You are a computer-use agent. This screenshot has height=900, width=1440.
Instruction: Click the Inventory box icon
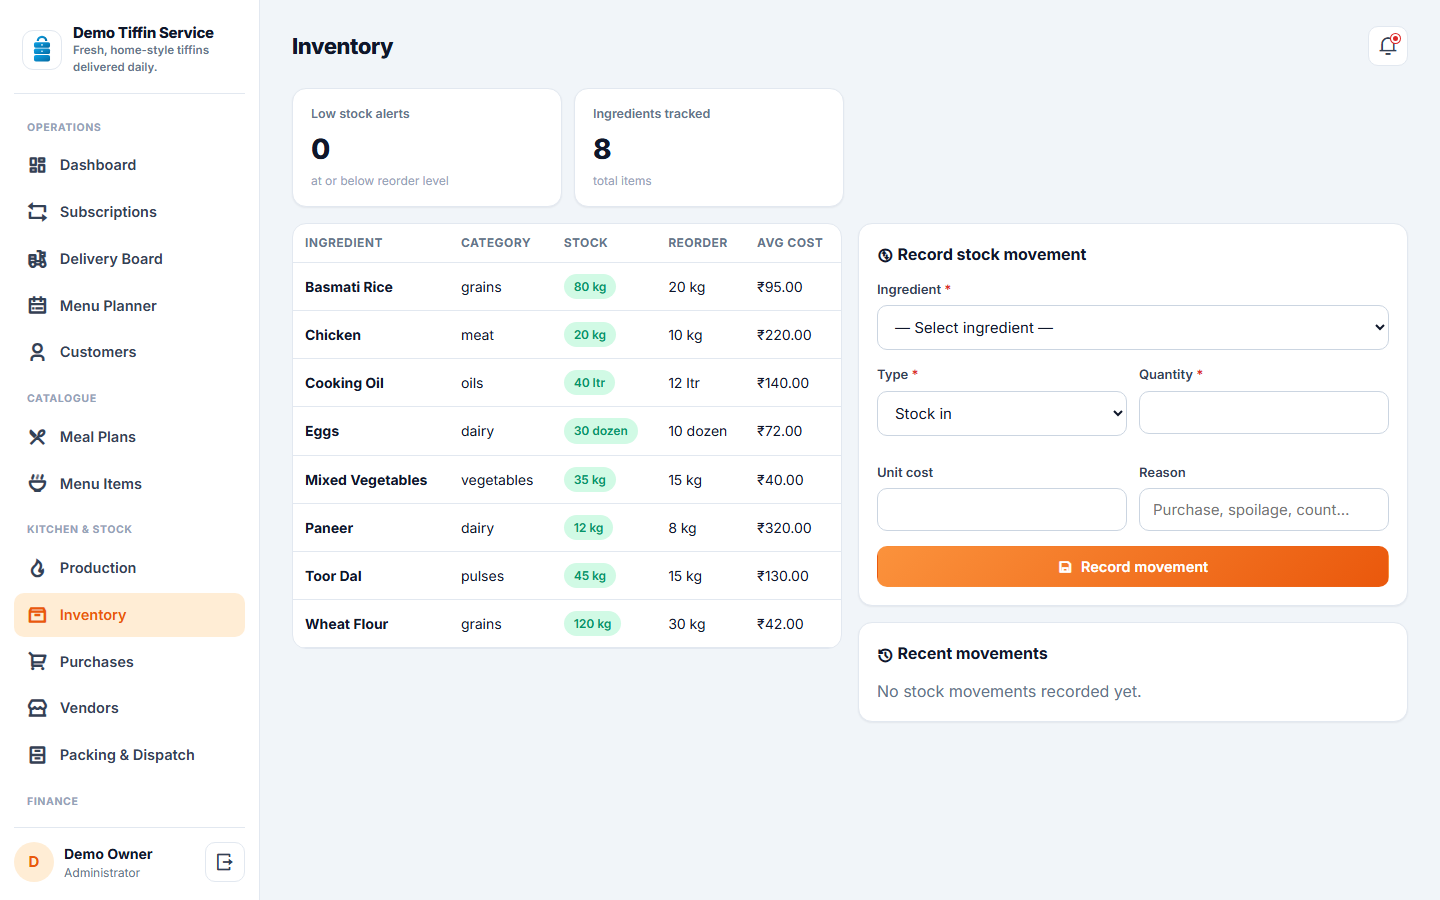(x=37, y=615)
